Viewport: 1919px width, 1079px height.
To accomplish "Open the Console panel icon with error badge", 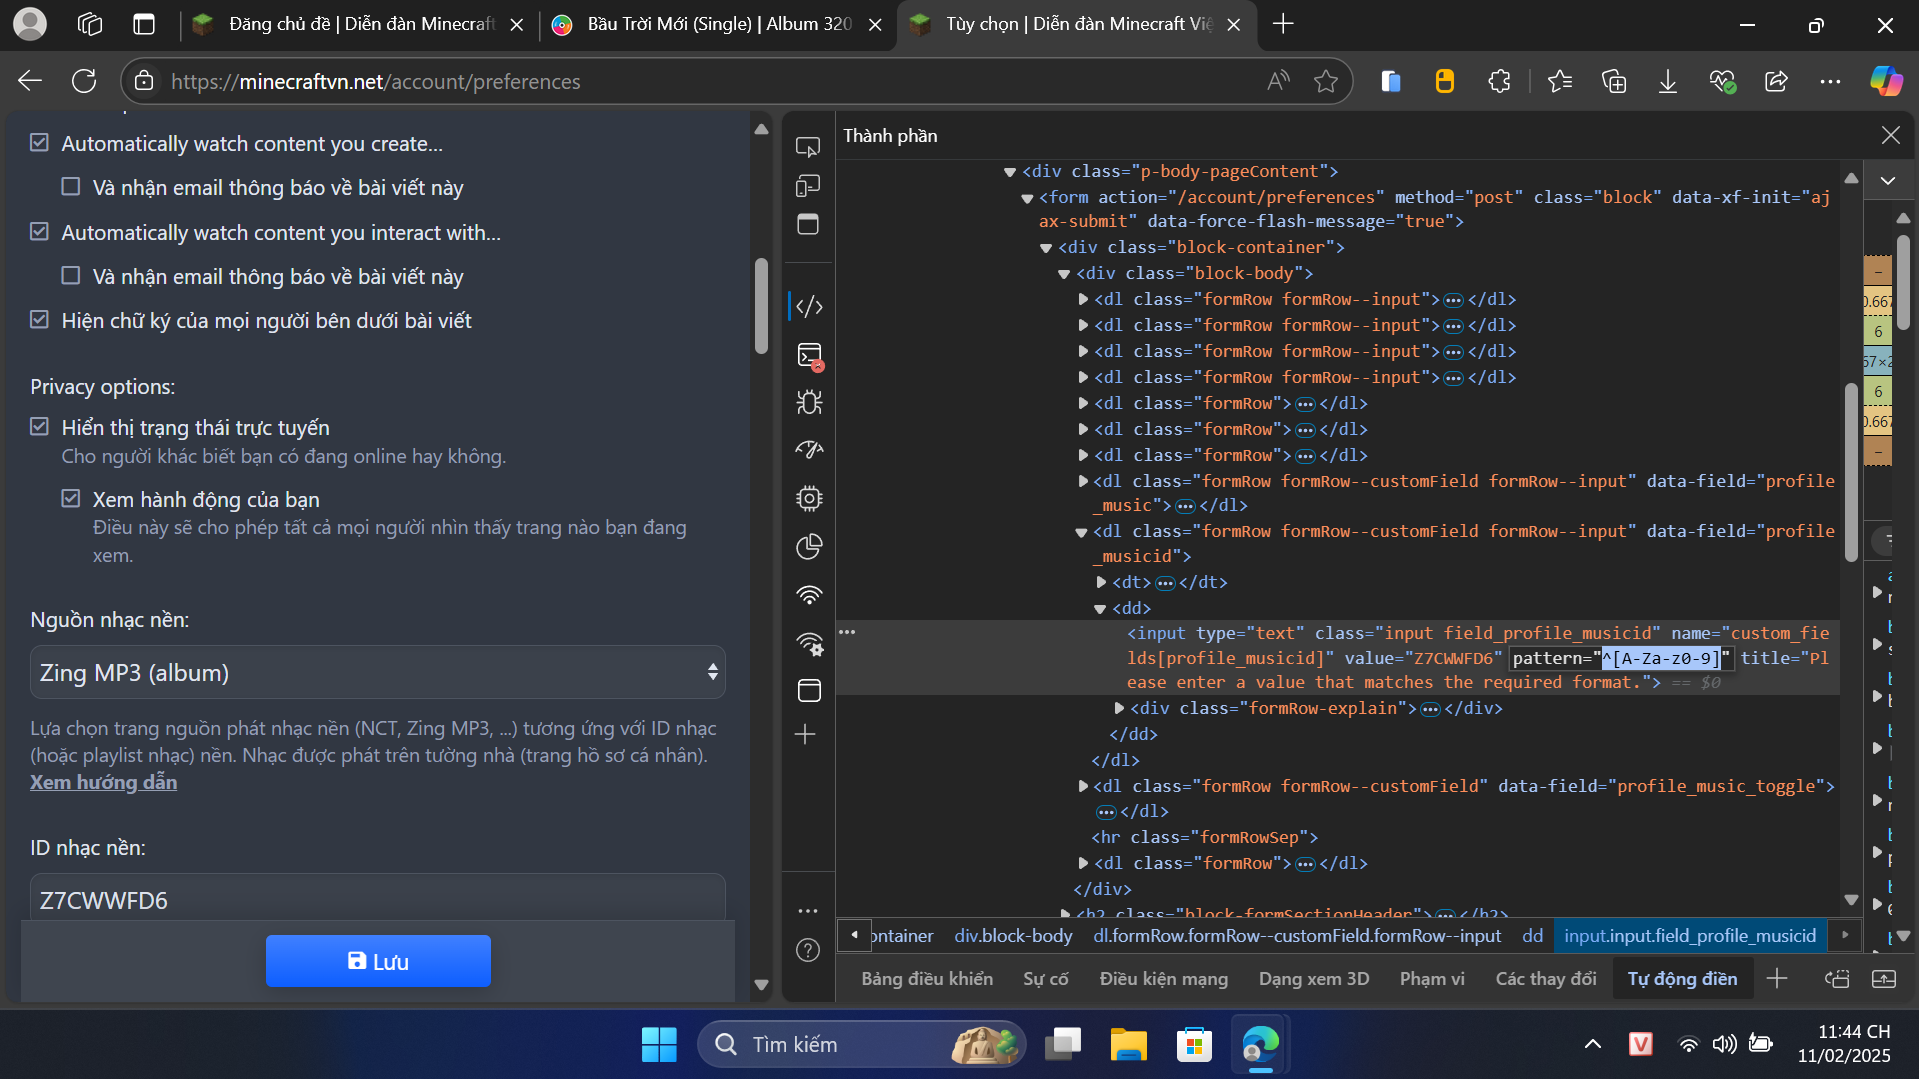I will click(x=809, y=356).
